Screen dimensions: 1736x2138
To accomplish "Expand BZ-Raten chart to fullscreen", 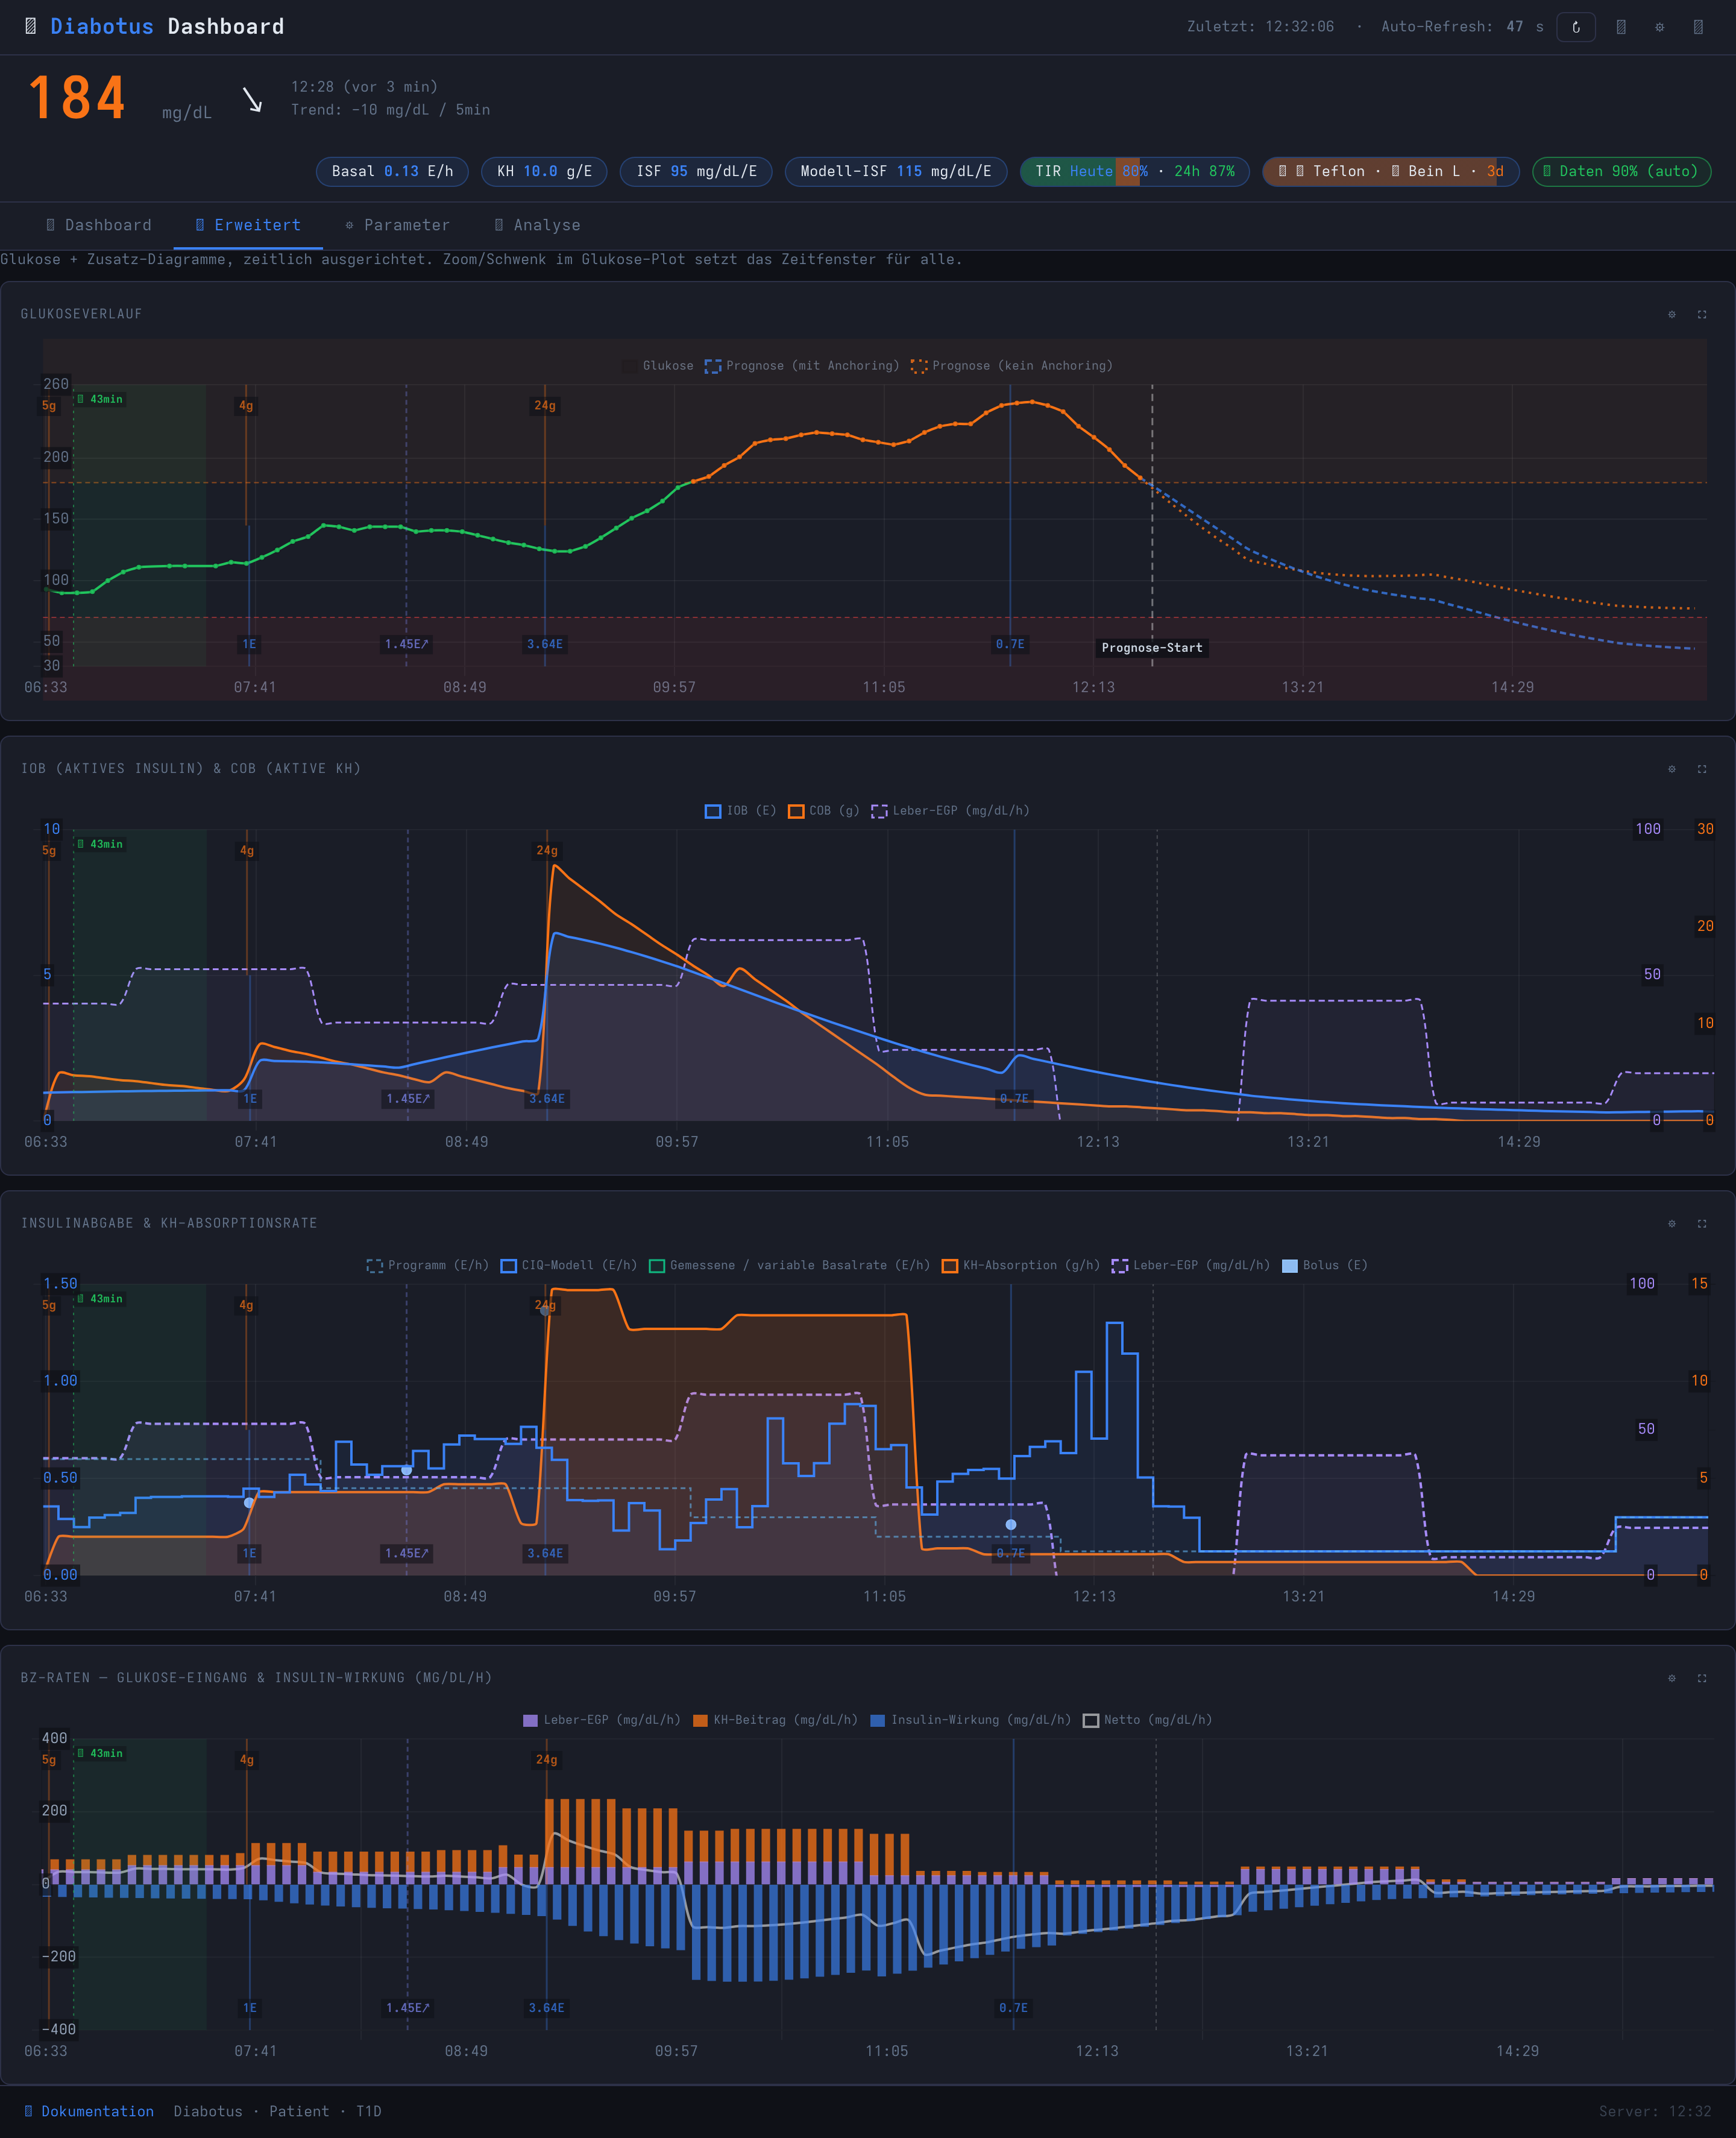I will click(1701, 1678).
